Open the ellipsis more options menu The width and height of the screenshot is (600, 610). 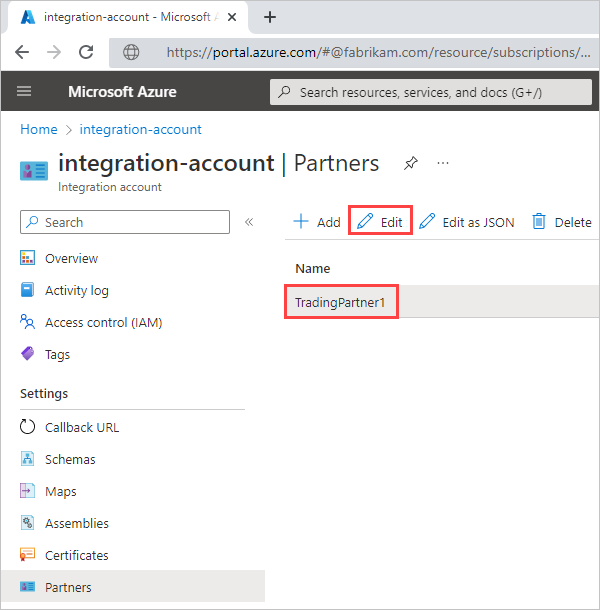(x=443, y=163)
